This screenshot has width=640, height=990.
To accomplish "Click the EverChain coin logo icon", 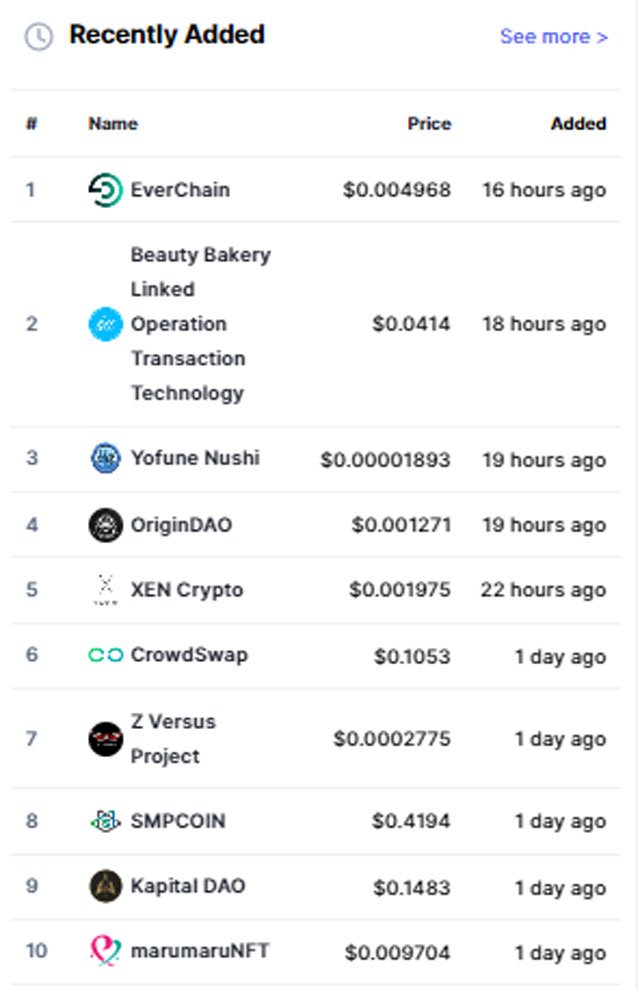I will [x=105, y=190].
